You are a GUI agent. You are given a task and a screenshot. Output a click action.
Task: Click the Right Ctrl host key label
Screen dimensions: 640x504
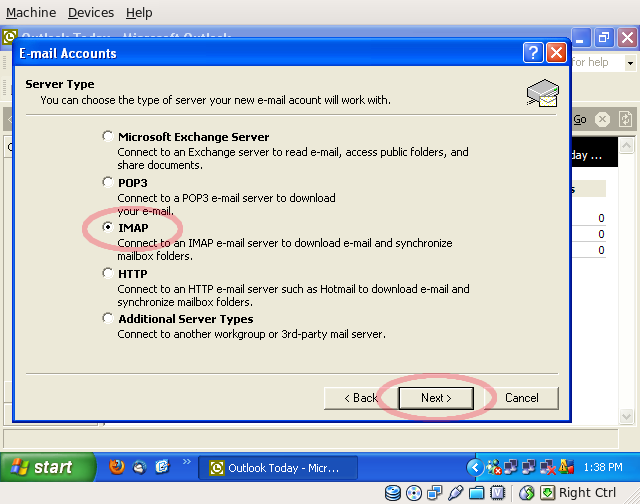pyautogui.click(x=587, y=493)
